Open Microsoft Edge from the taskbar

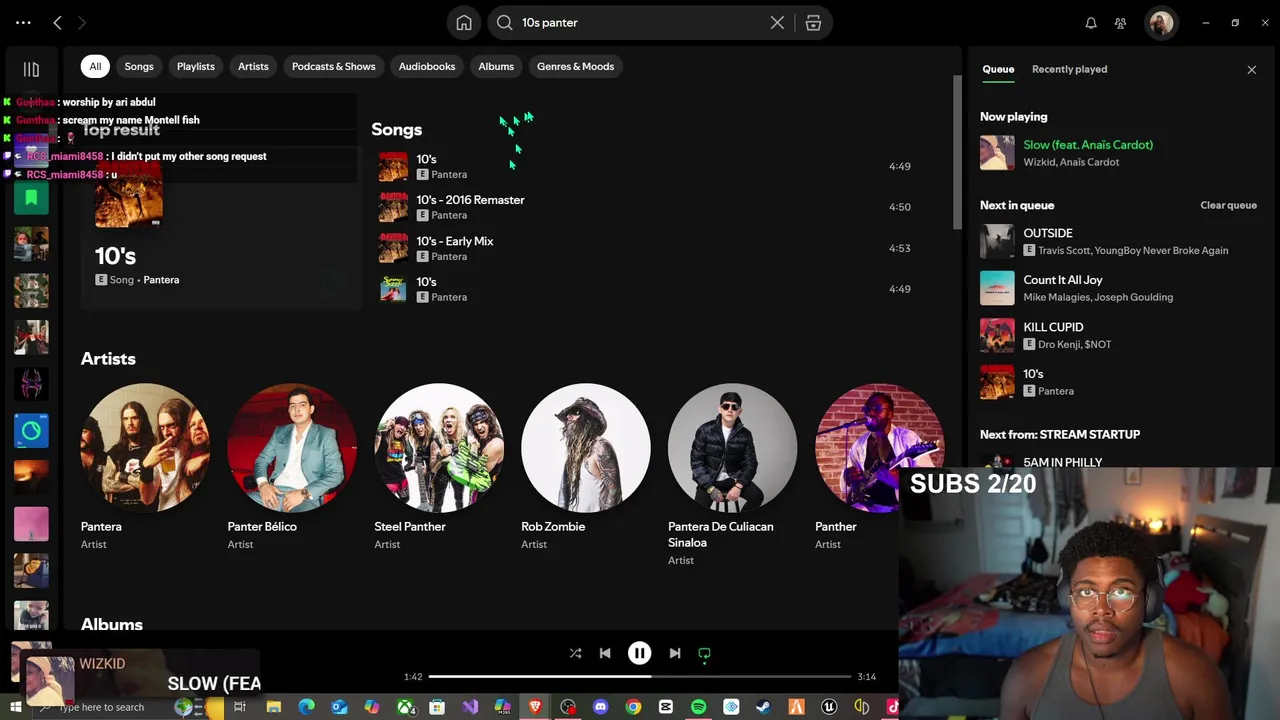306,707
